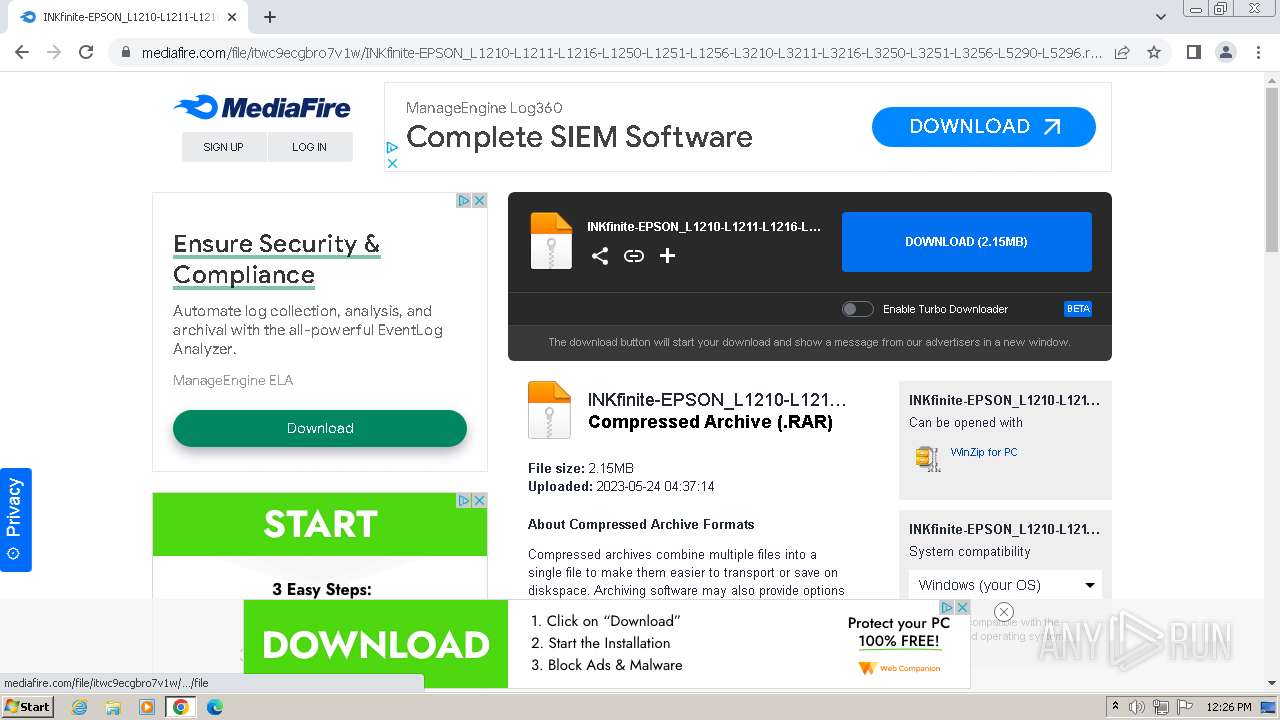Reload the page
This screenshot has height=720, width=1280.
[86, 52]
